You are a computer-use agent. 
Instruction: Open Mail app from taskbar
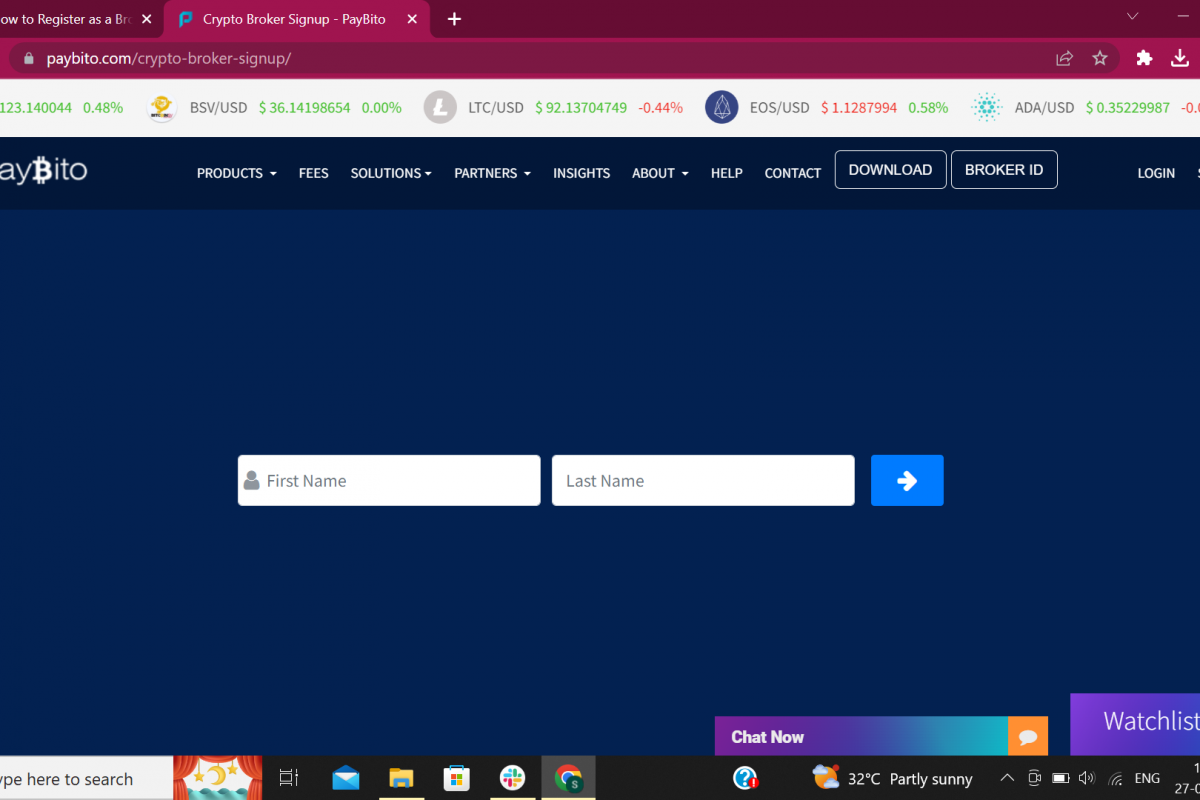[x=346, y=777]
